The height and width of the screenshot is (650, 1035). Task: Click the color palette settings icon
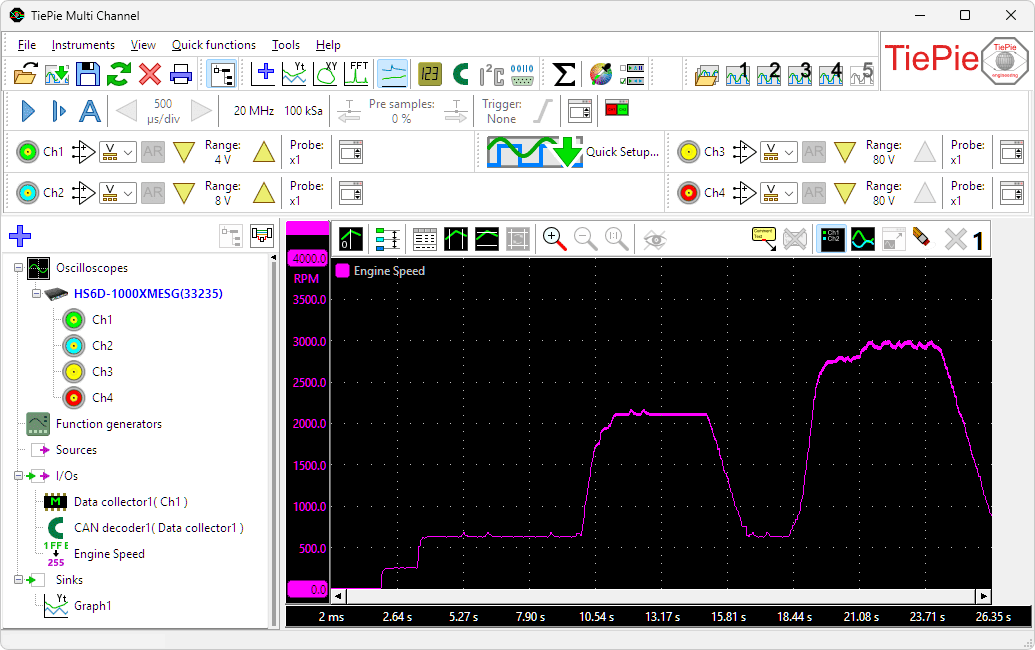tap(601, 74)
